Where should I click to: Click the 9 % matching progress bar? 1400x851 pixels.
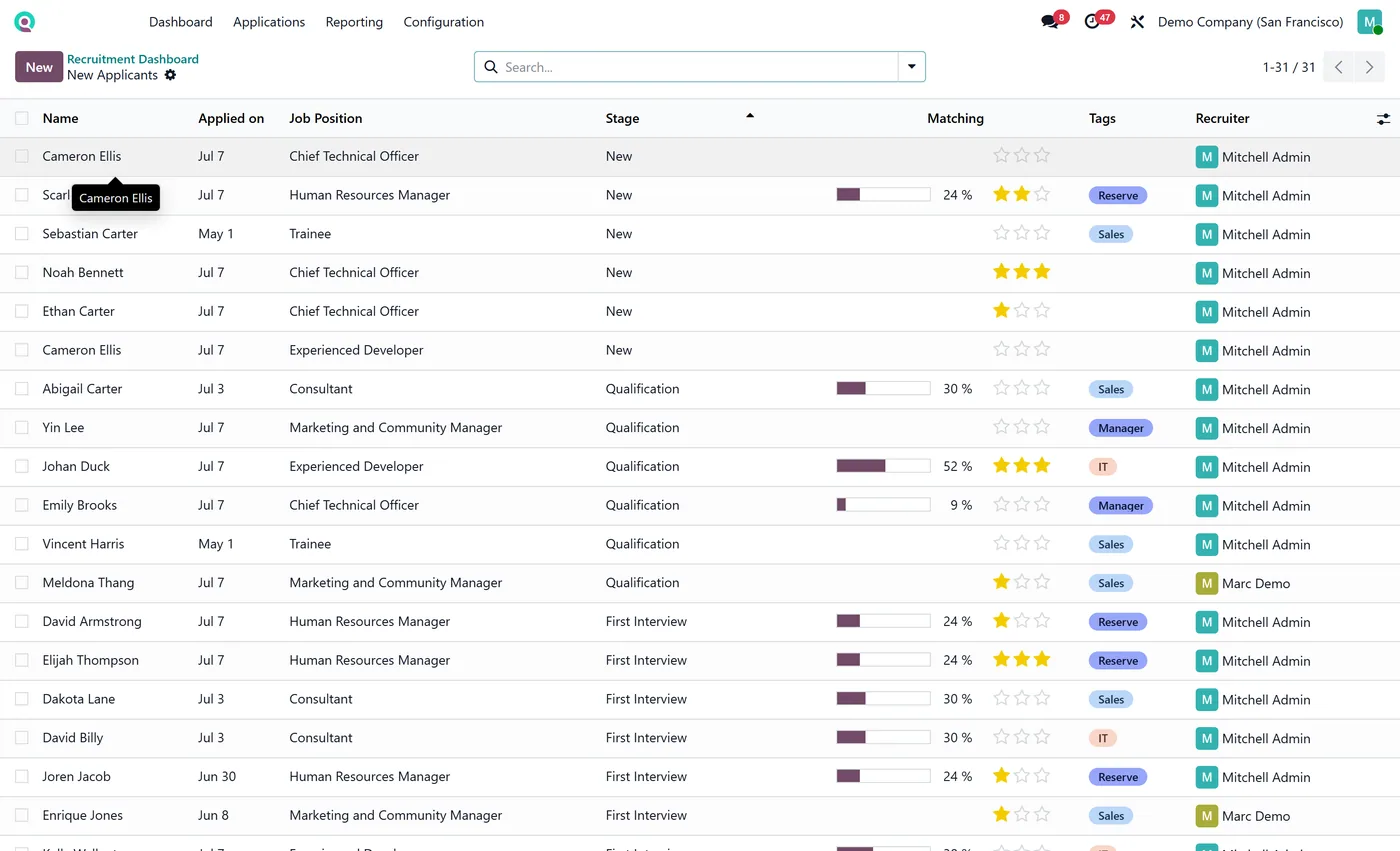[x=884, y=505]
